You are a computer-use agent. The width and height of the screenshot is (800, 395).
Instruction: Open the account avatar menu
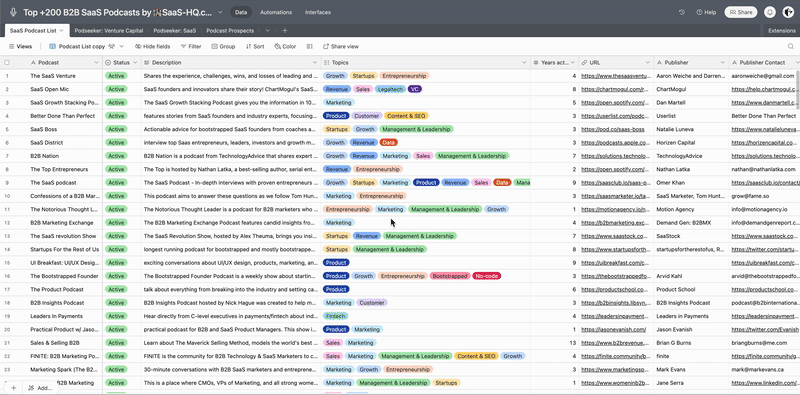click(788, 12)
